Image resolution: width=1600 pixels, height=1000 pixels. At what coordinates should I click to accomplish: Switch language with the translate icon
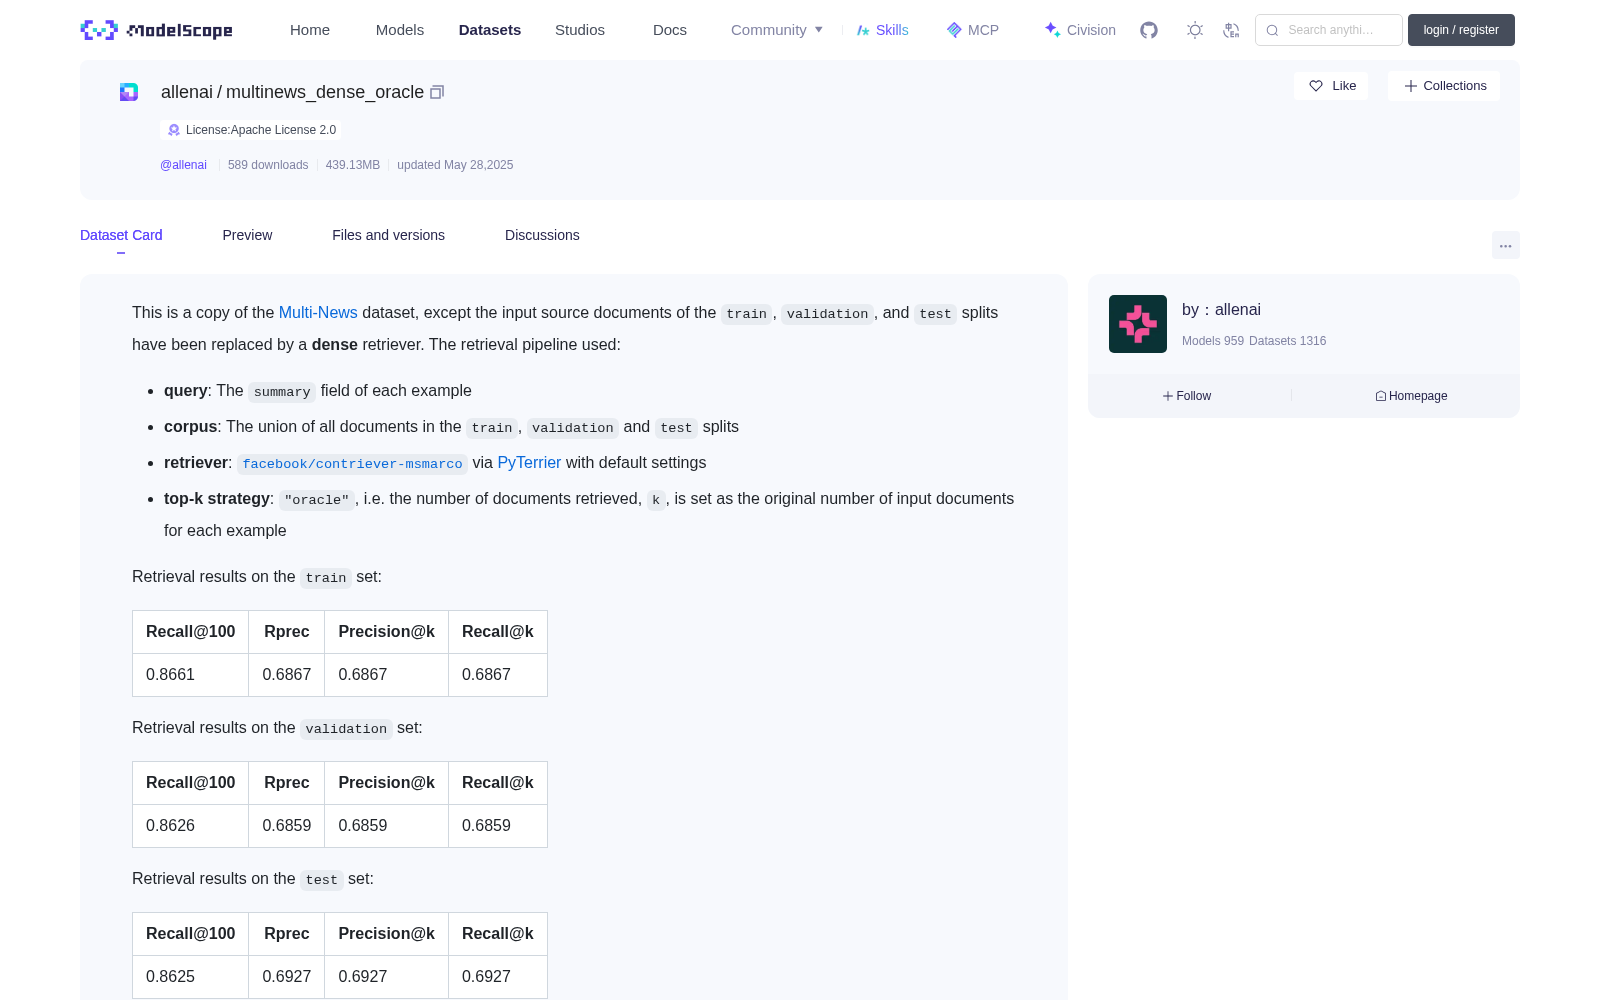click(x=1232, y=30)
